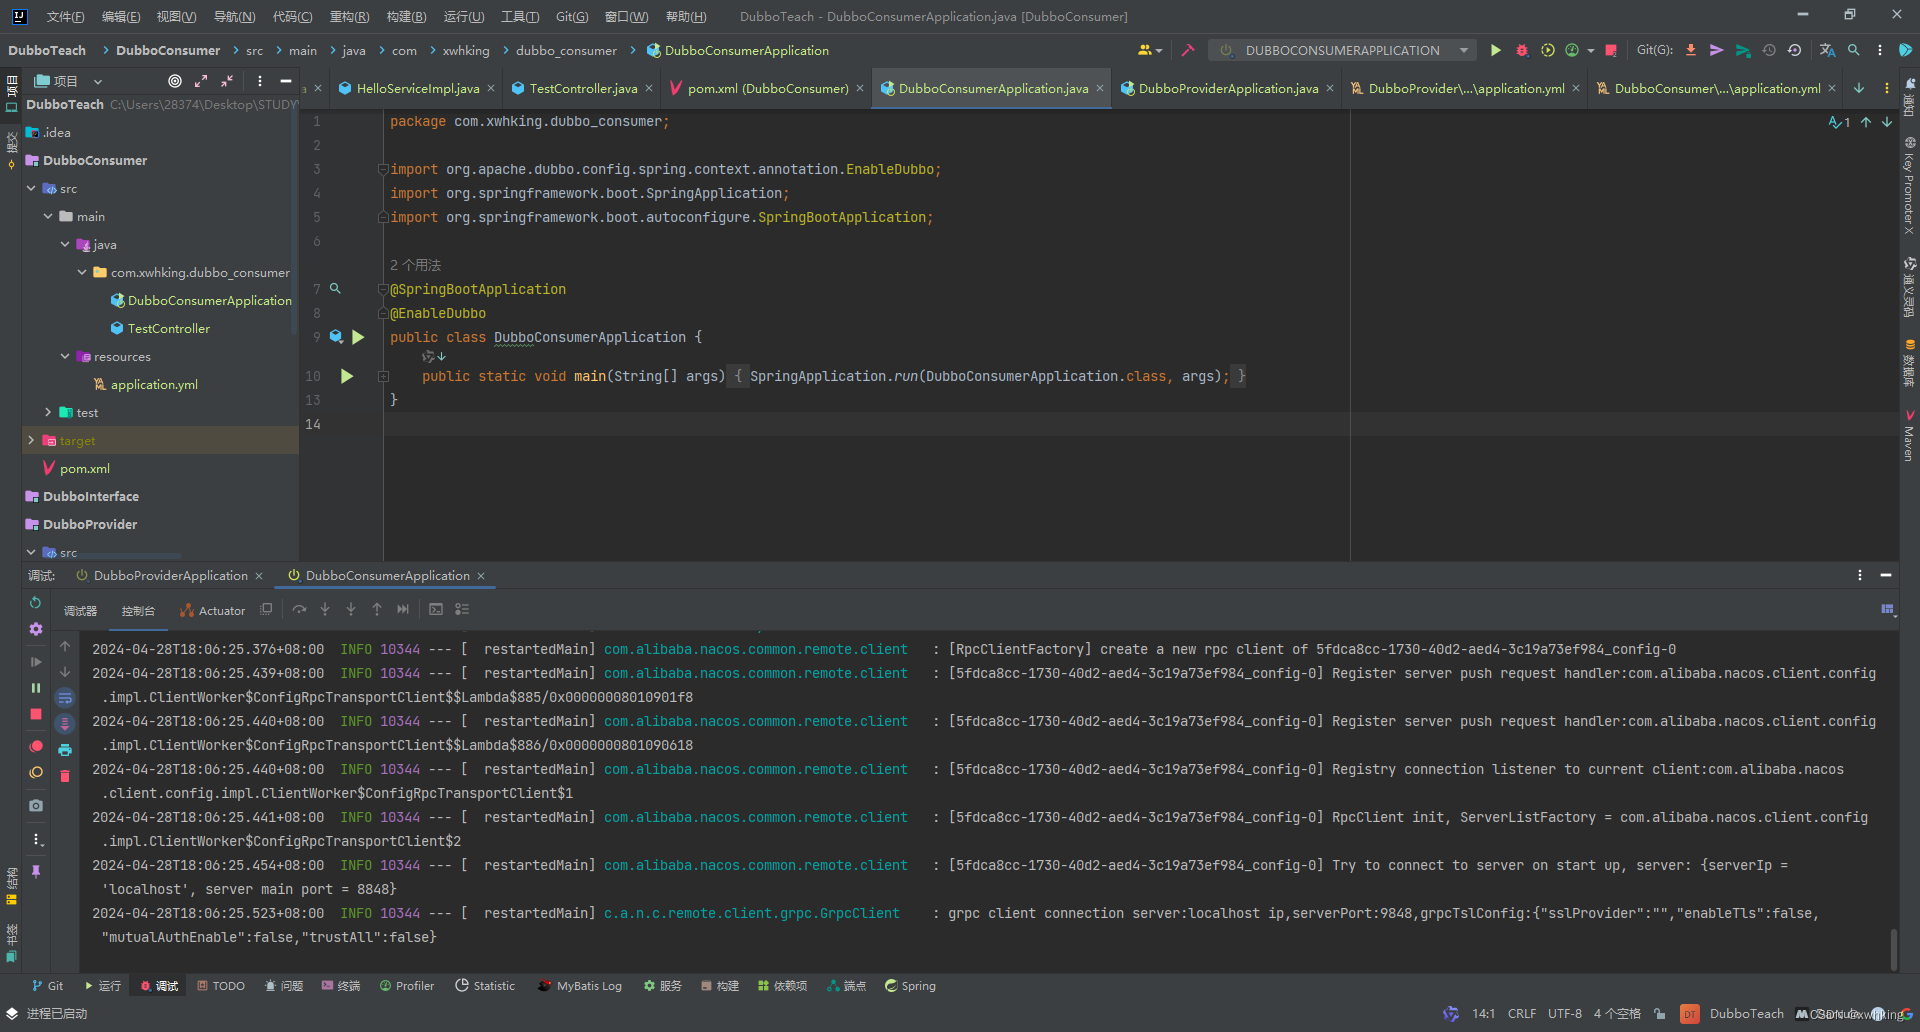The height and width of the screenshot is (1032, 1920).
Task: Open the Git(G) menu
Action: 572,16
